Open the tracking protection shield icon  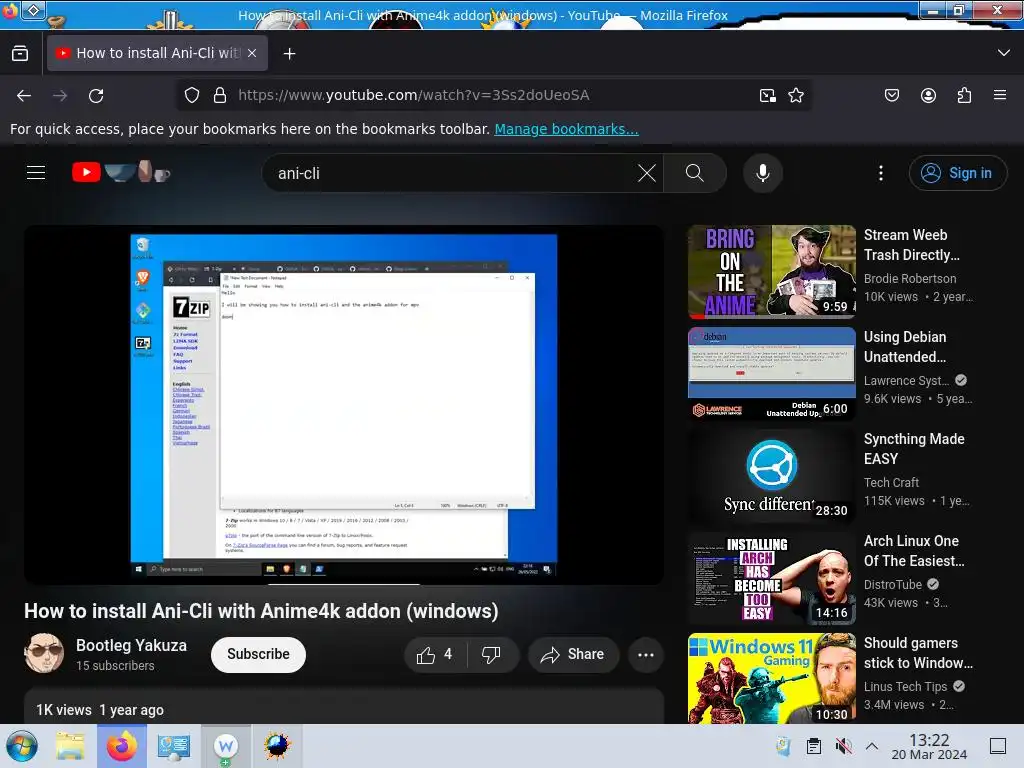(x=191, y=95)
